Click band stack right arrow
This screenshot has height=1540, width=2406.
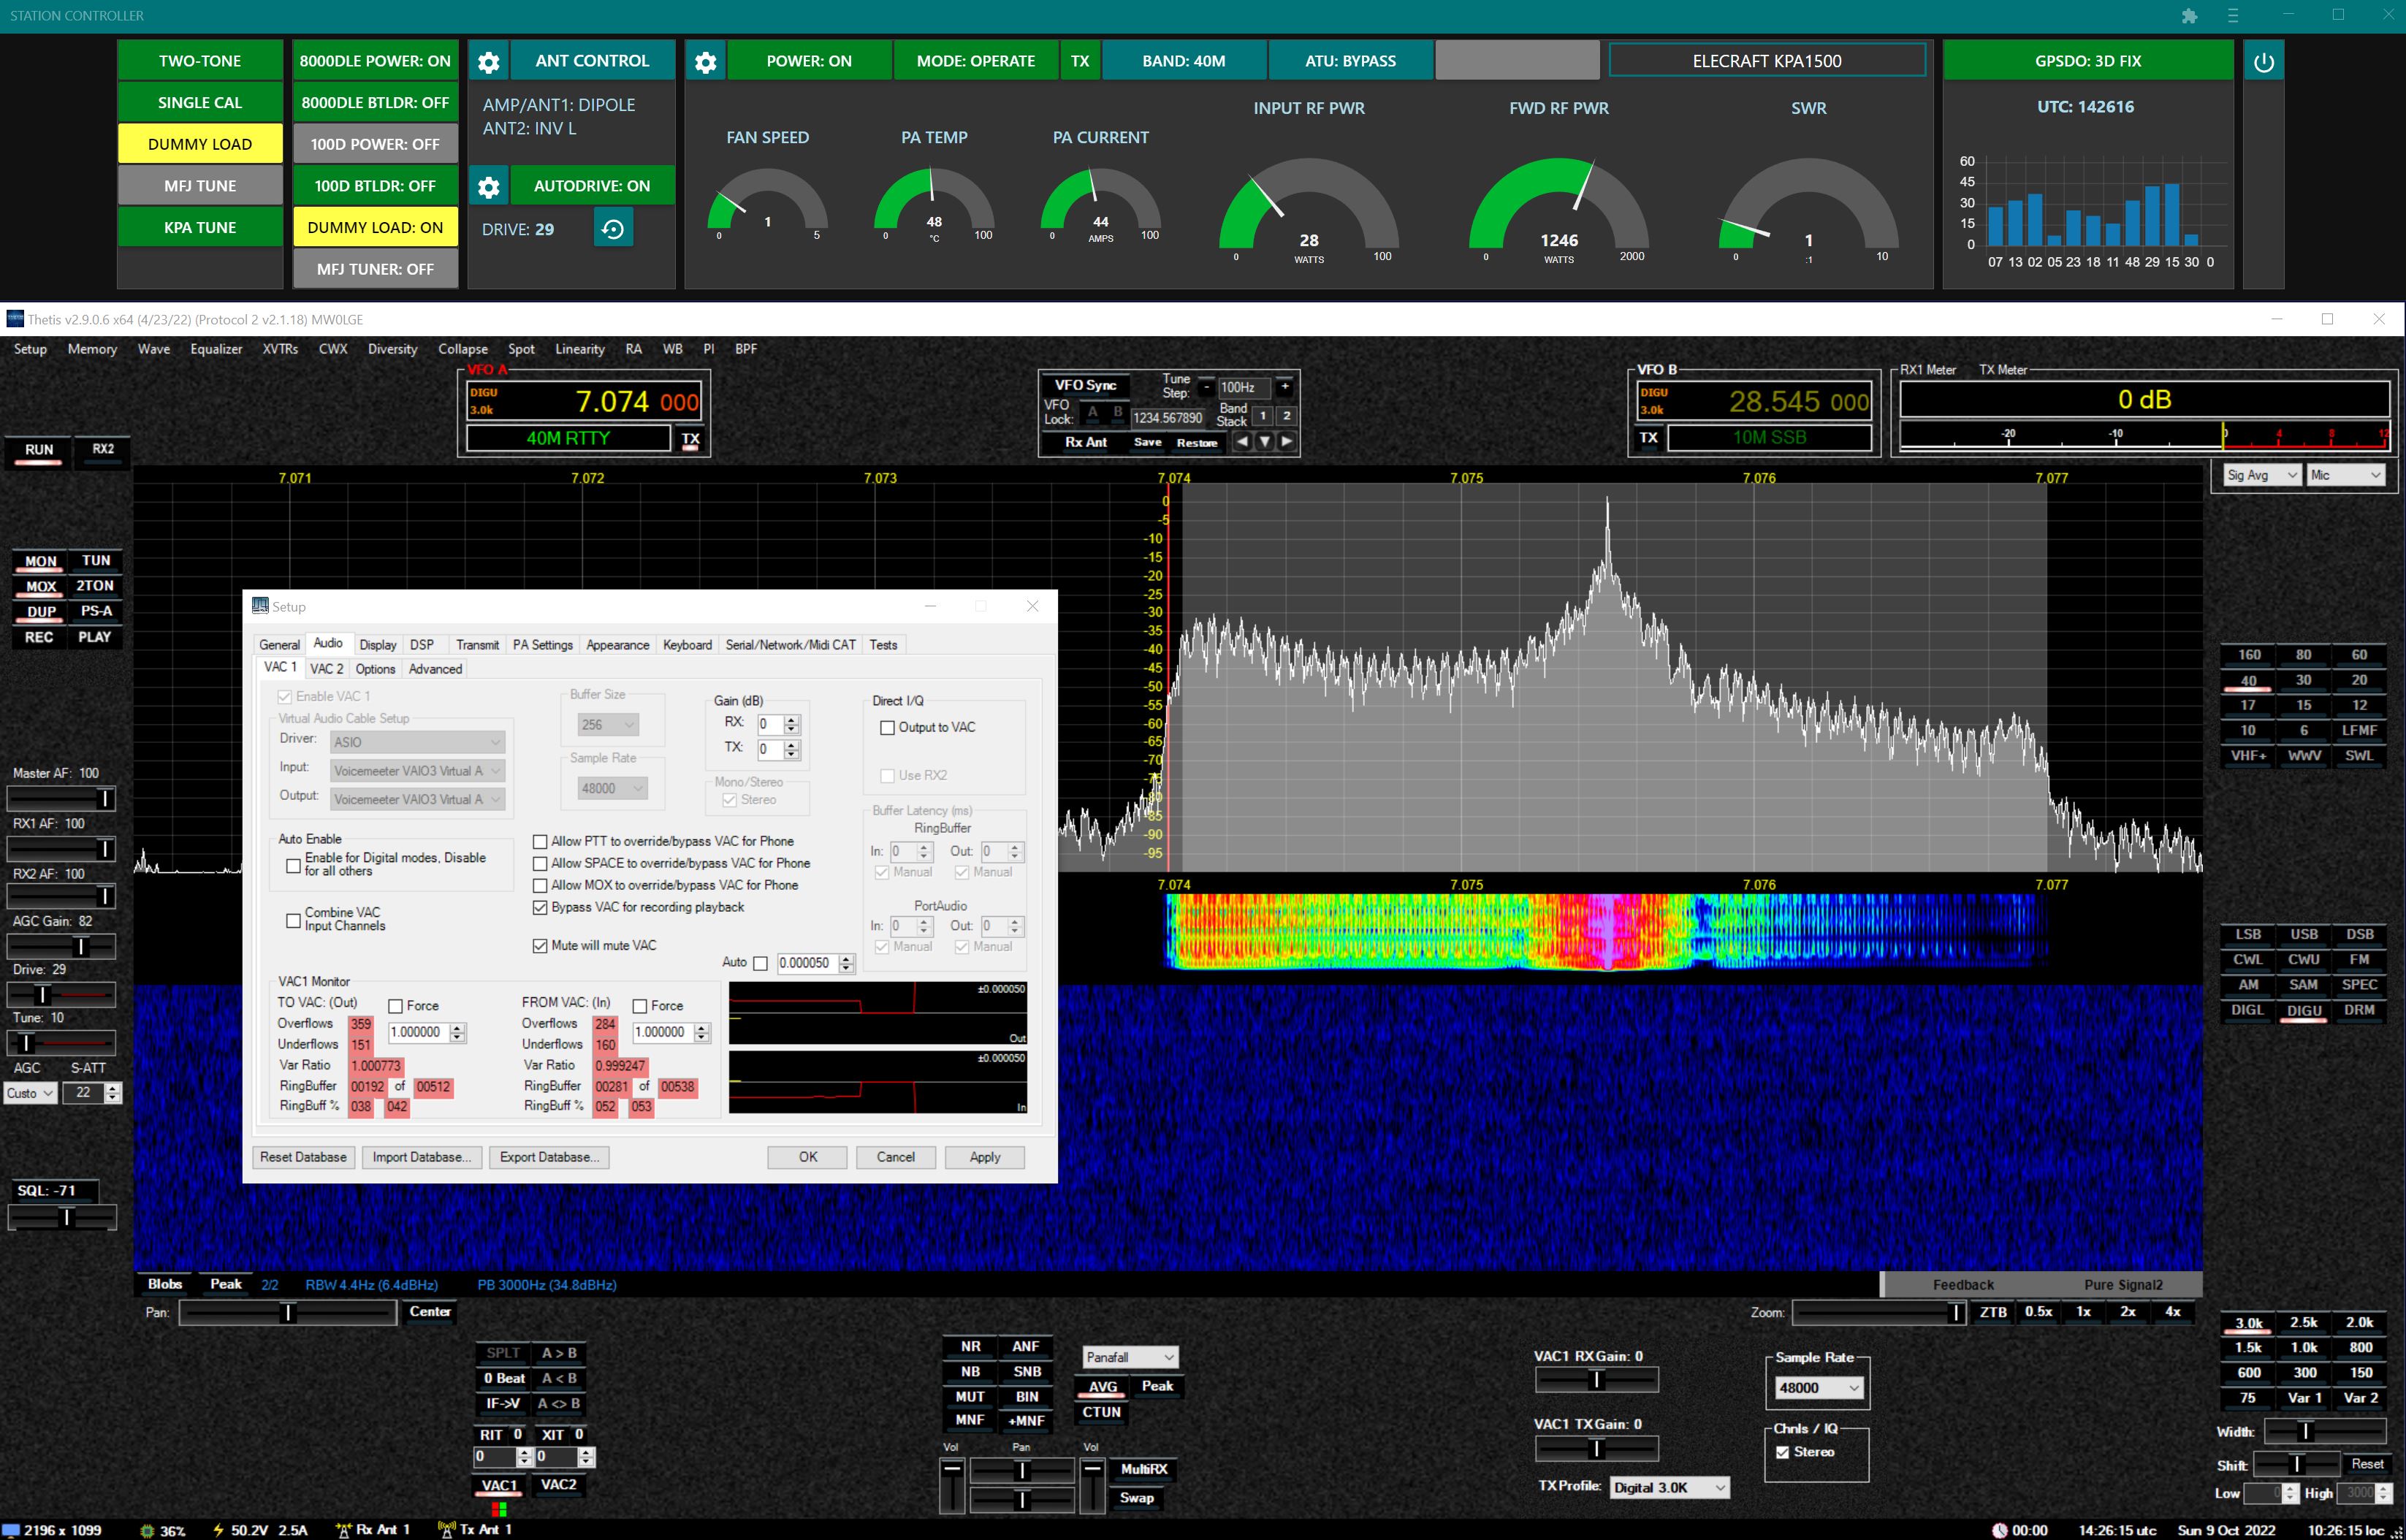tap(1286, 441)
